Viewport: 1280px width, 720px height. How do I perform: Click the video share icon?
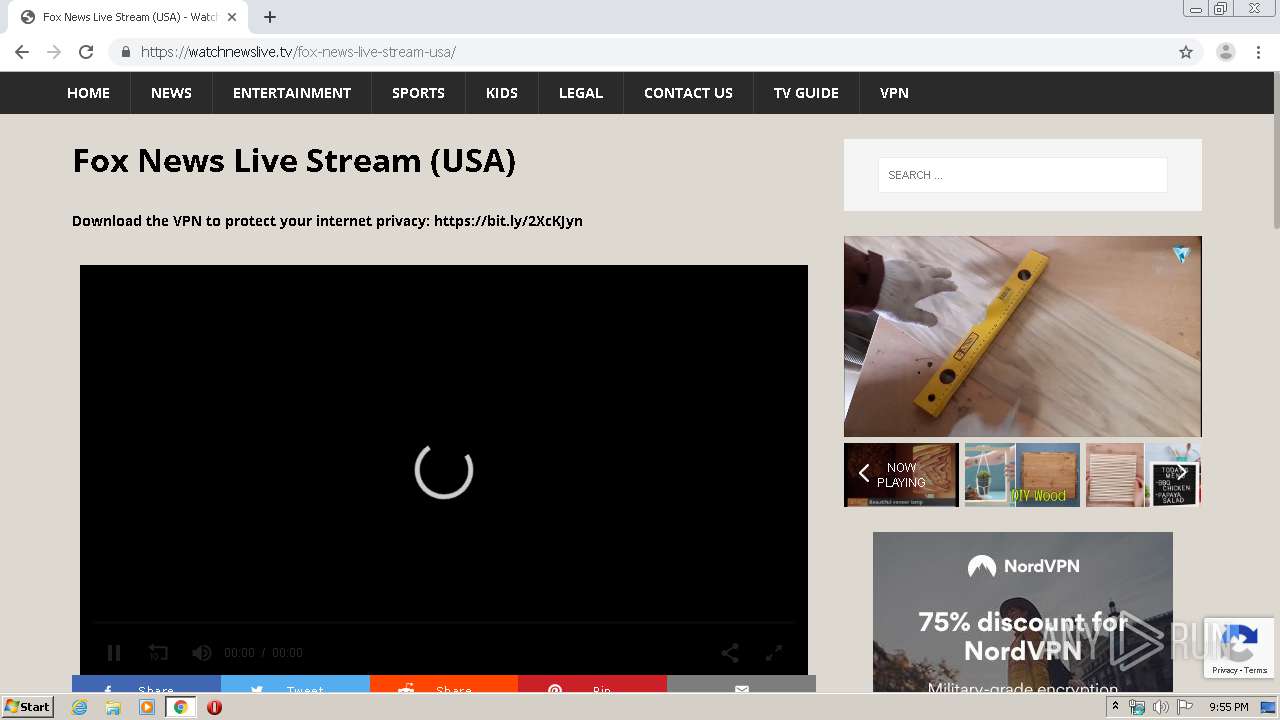730,653
